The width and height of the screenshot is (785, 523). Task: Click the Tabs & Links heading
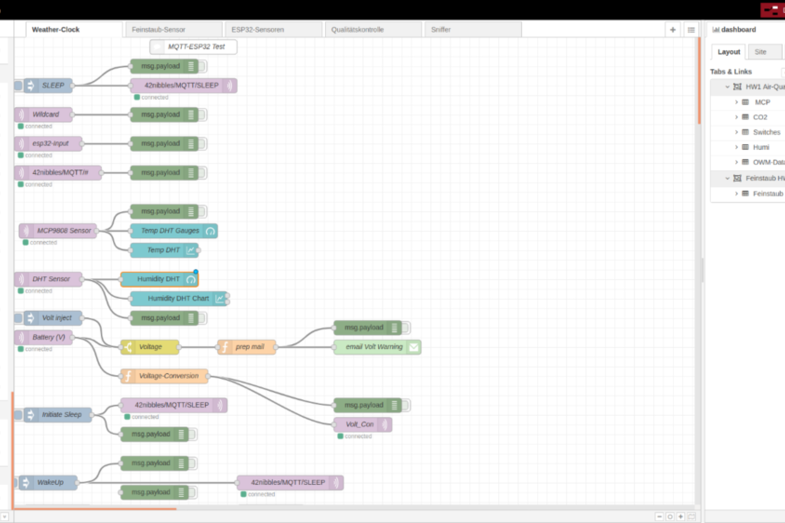click(x=731, y=72)
